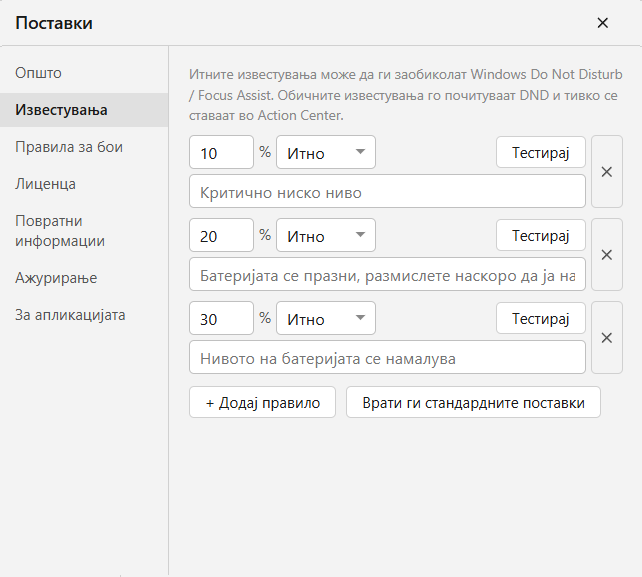Screen dimensions: 642x577
Task: Select the Известувања sidebar item
Action: point(84,110)
